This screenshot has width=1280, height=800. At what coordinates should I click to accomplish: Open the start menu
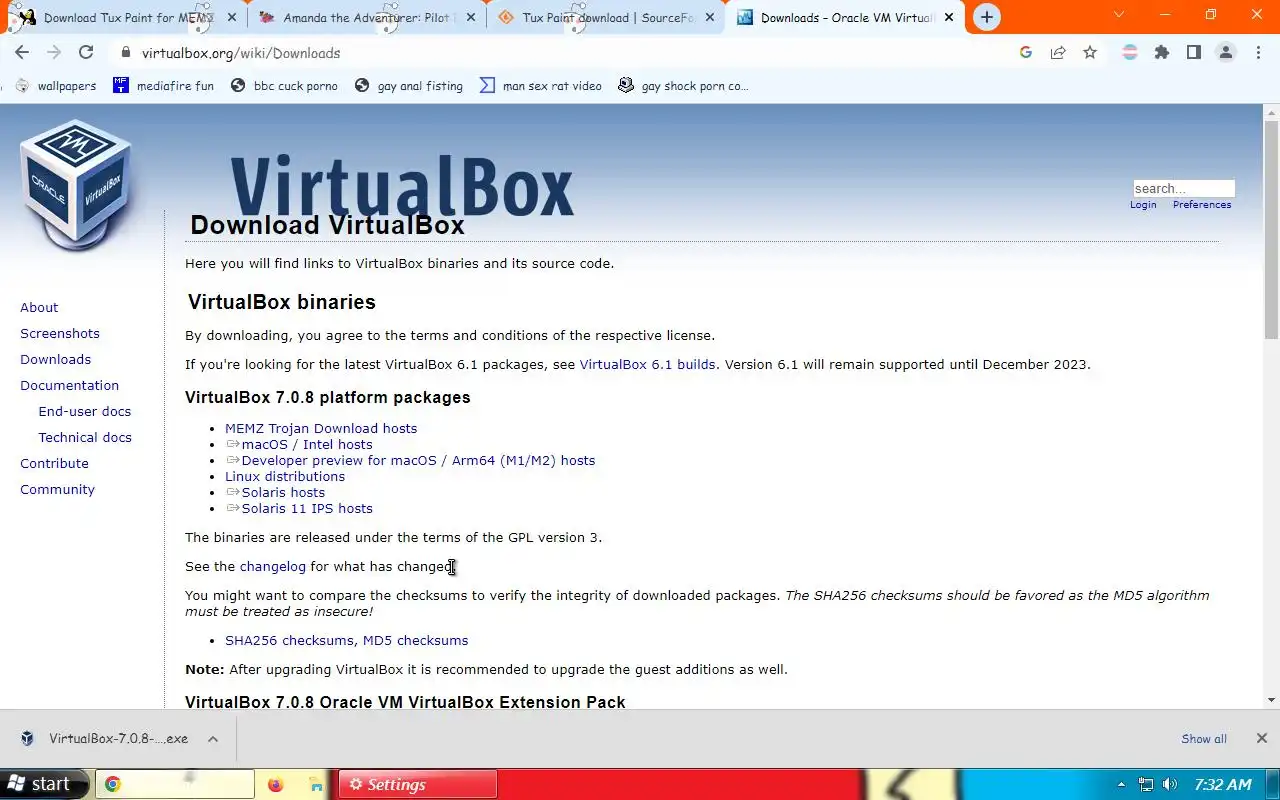pos(46,784)
